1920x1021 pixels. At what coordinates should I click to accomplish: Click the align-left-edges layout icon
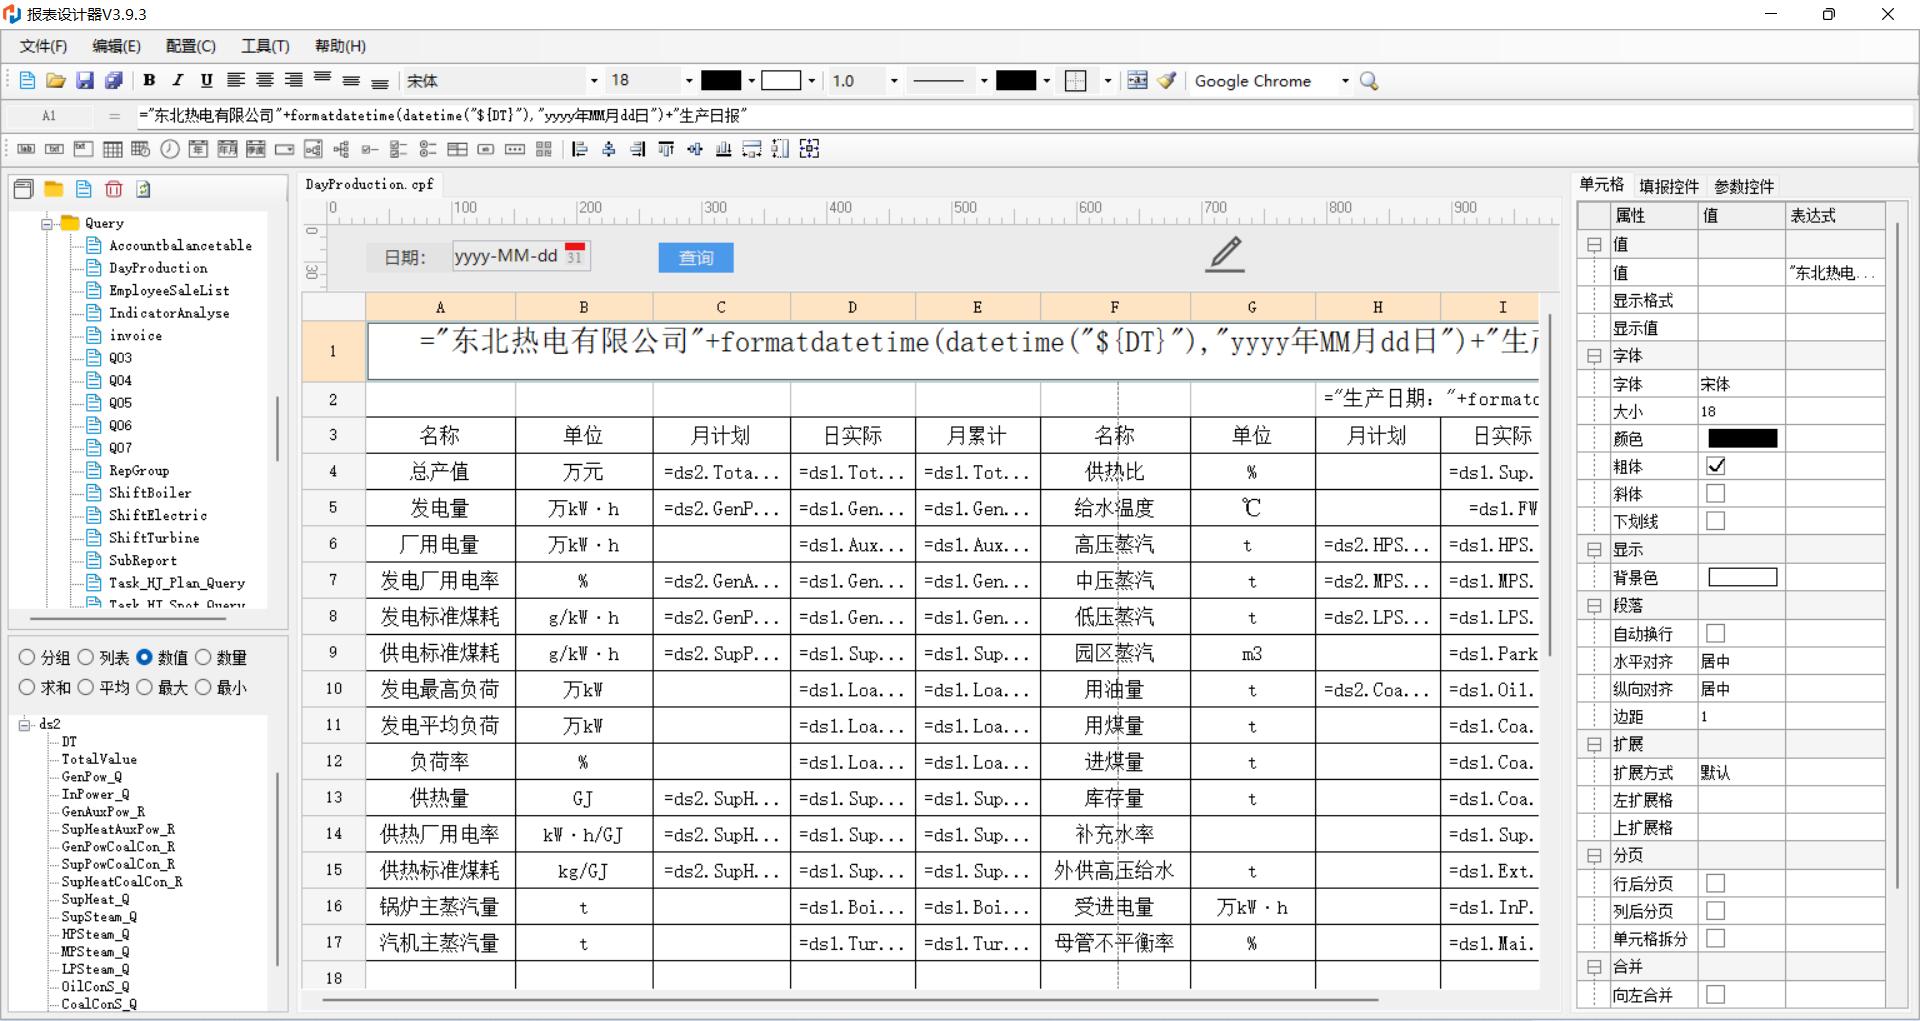point(580,149)
